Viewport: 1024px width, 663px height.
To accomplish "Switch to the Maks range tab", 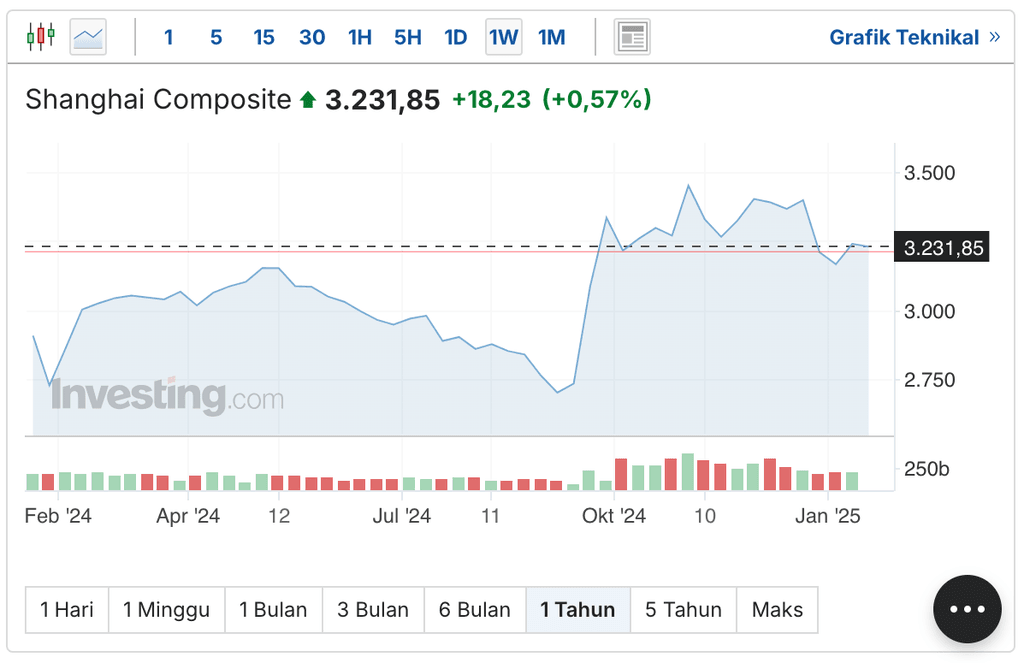I will tap(778, 609).
